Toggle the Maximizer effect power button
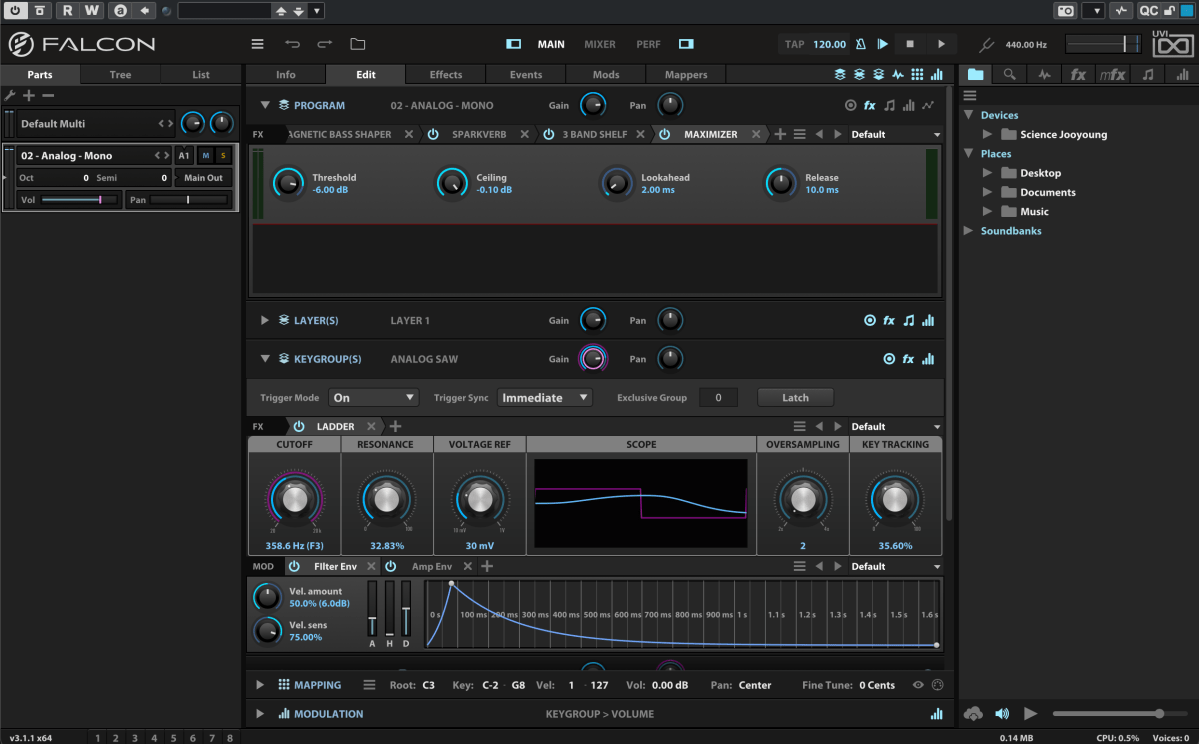The height and width of the screenshot is (744, 1199). [665, 134]
